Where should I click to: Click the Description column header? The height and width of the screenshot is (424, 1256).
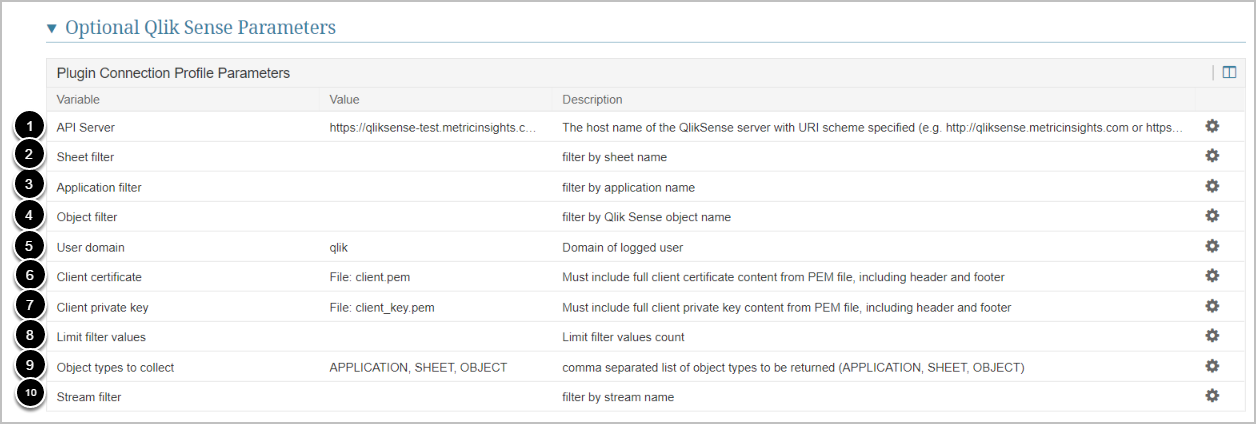[x=592, y=100]
